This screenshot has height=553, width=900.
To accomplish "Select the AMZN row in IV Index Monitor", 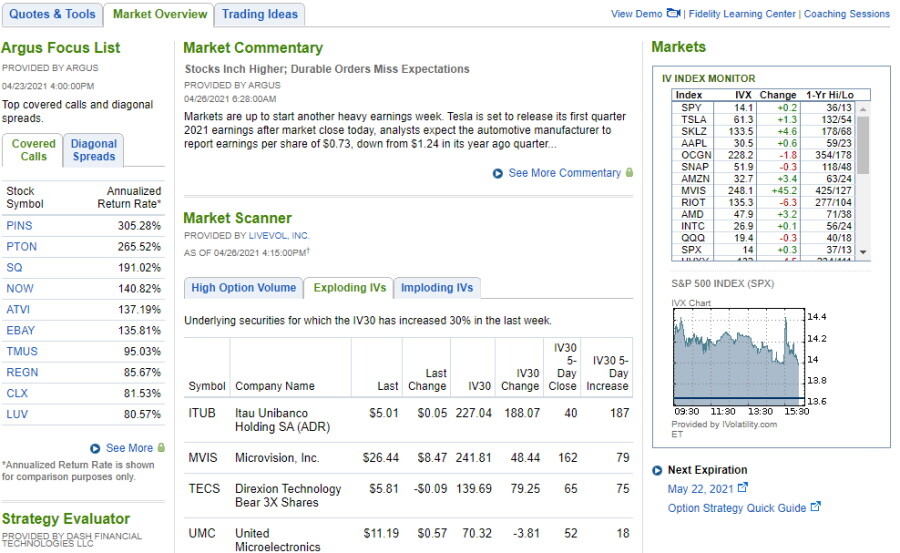I will point(763,179).
